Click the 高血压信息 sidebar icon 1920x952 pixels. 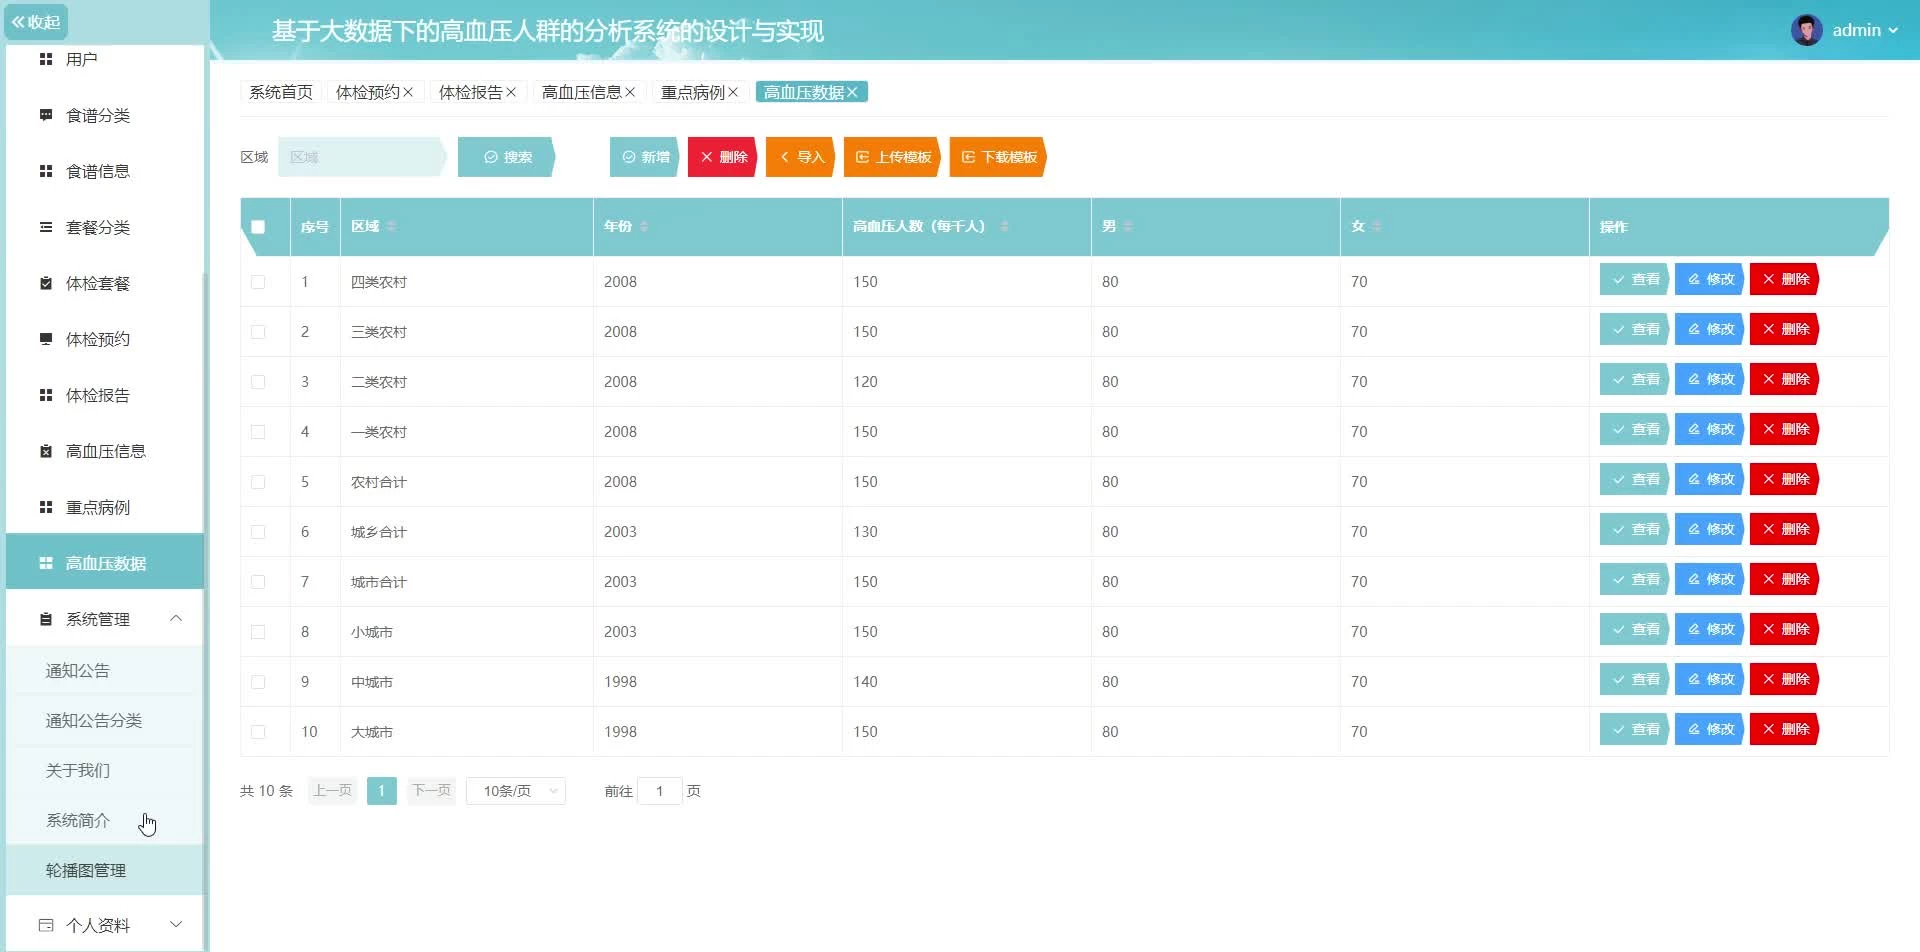click(46, 451)
